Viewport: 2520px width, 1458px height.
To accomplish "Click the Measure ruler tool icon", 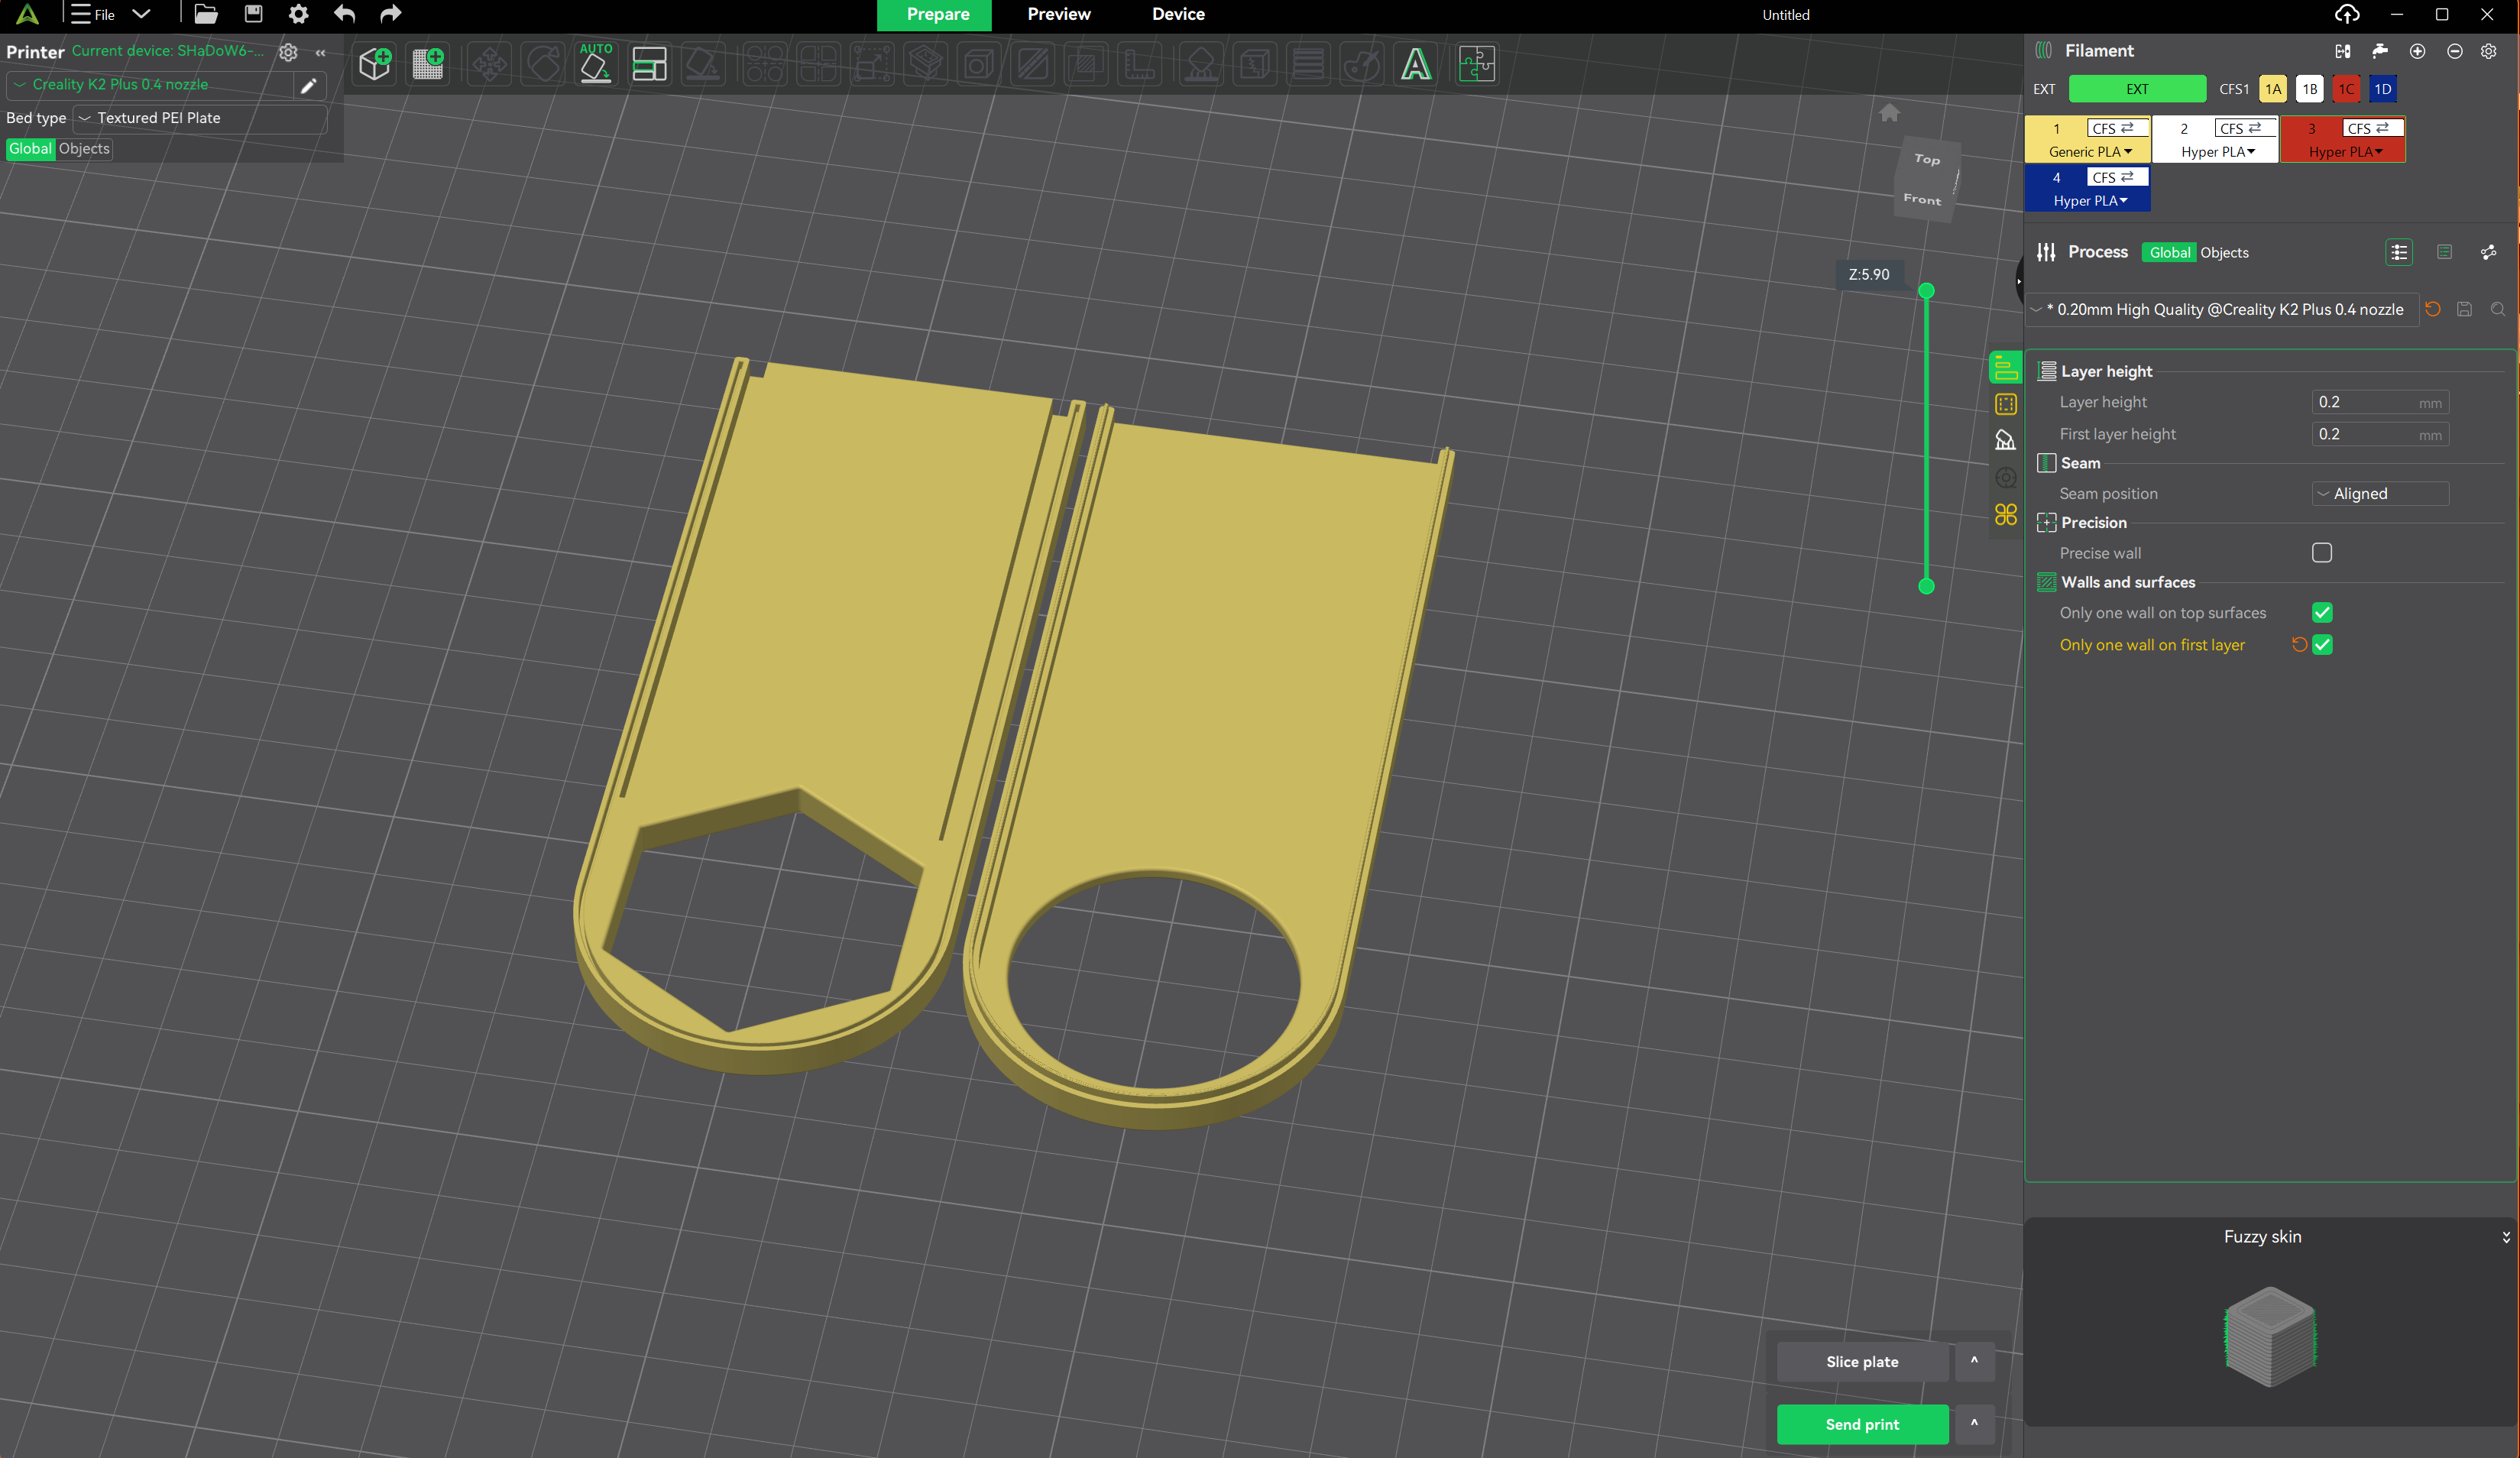I will 1139,65.
